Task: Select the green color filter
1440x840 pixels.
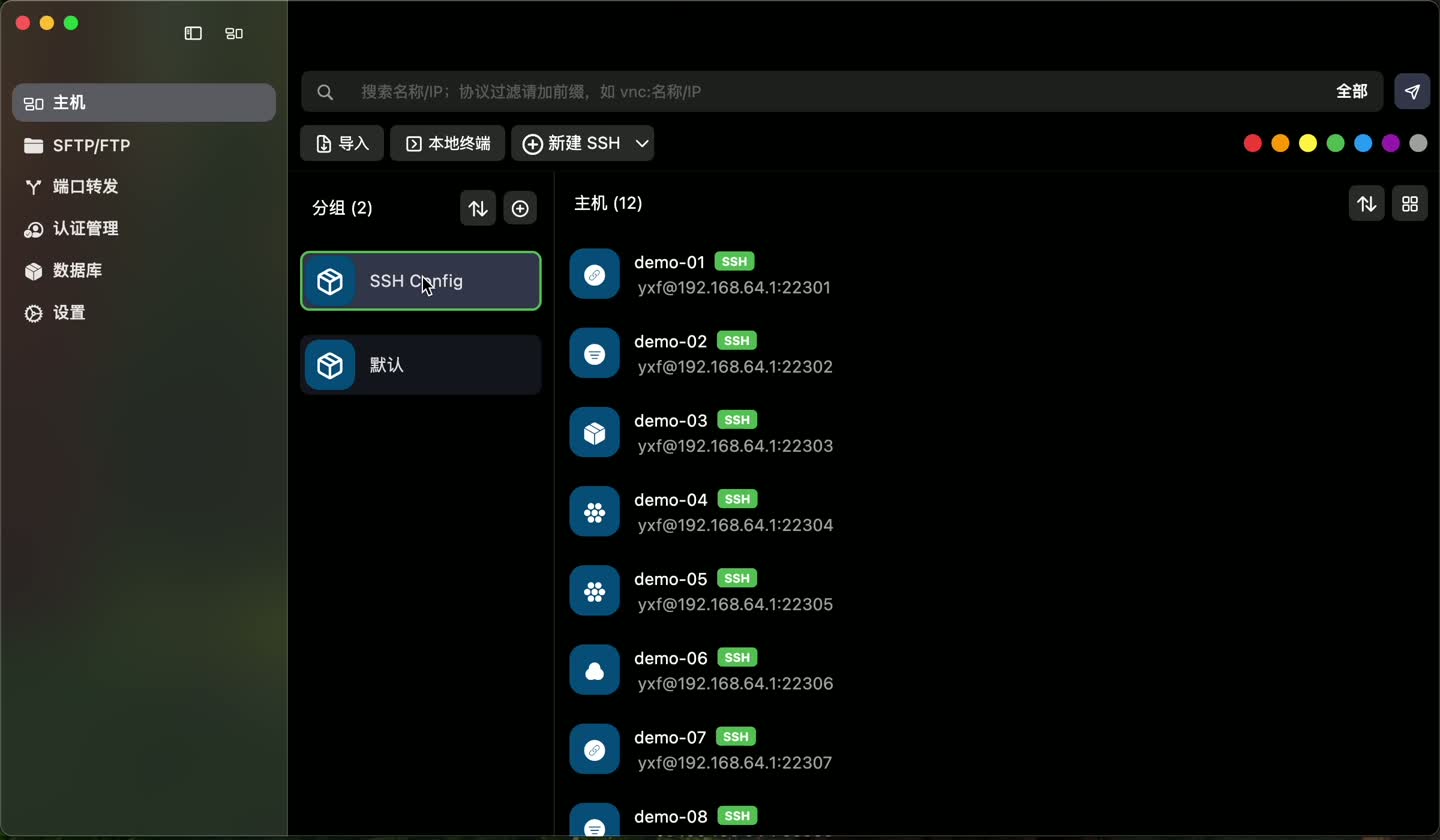Action: click(x=1335, y=143)
